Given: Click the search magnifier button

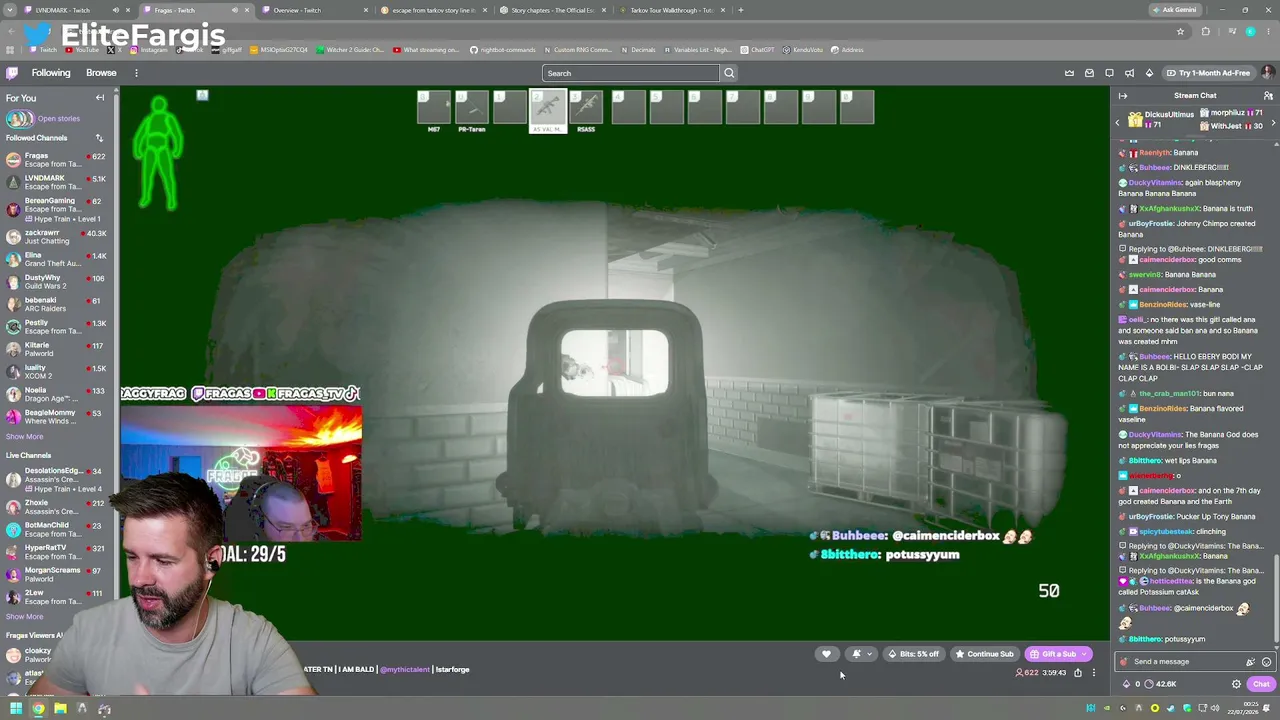Looking at the screenshot, I should coord(729,73).
